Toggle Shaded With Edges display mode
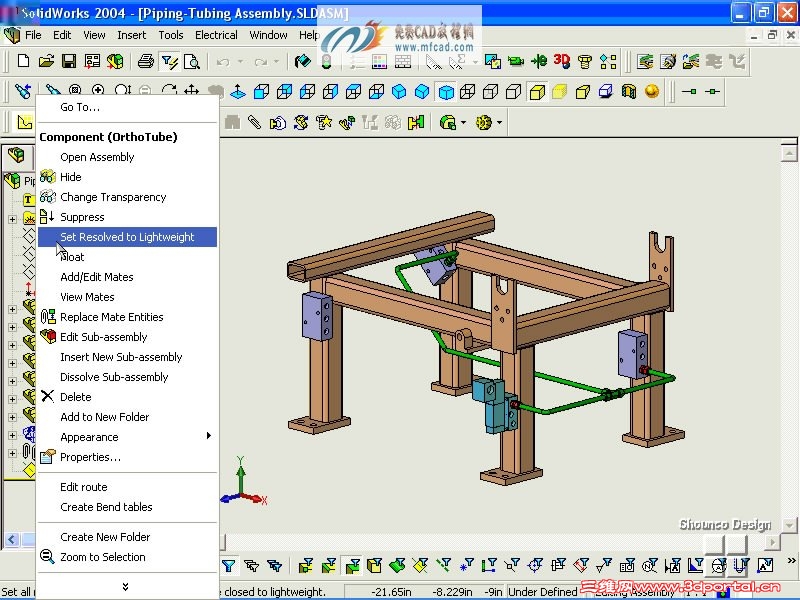Viewport: 800px width, 600px height. [x=537, y=92]
